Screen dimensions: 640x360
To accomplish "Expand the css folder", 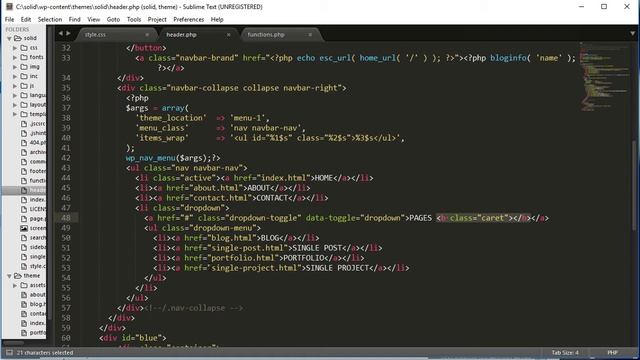I will (15, 48).
